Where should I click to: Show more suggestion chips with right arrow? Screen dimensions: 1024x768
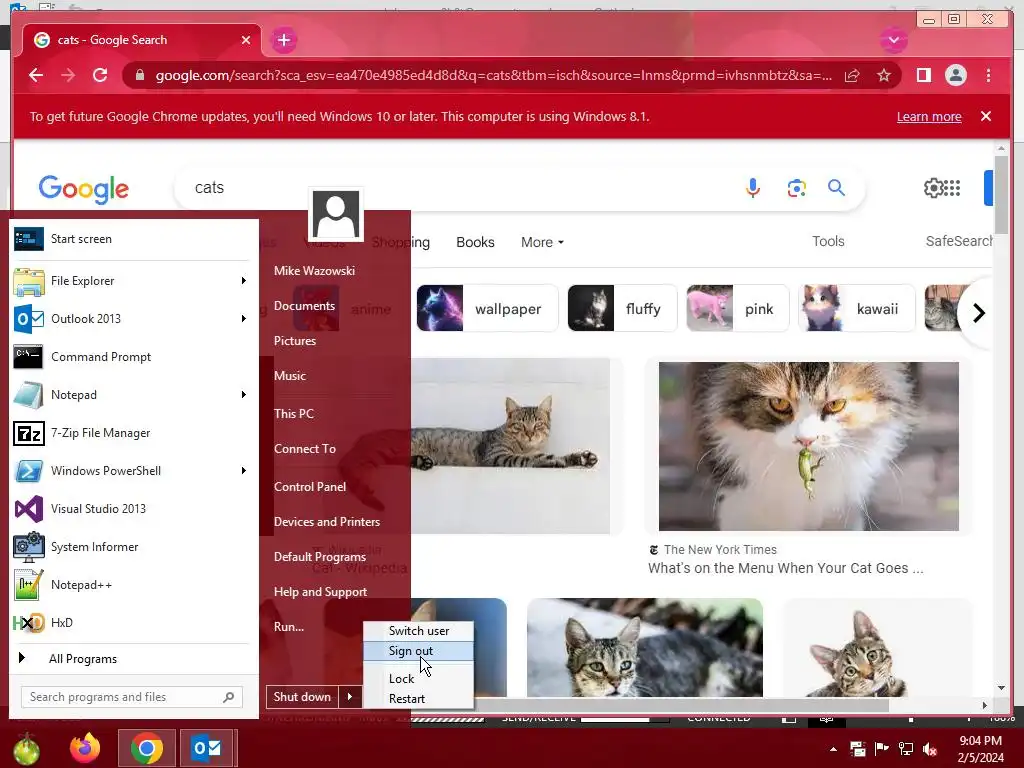click(x=978, y=313)
